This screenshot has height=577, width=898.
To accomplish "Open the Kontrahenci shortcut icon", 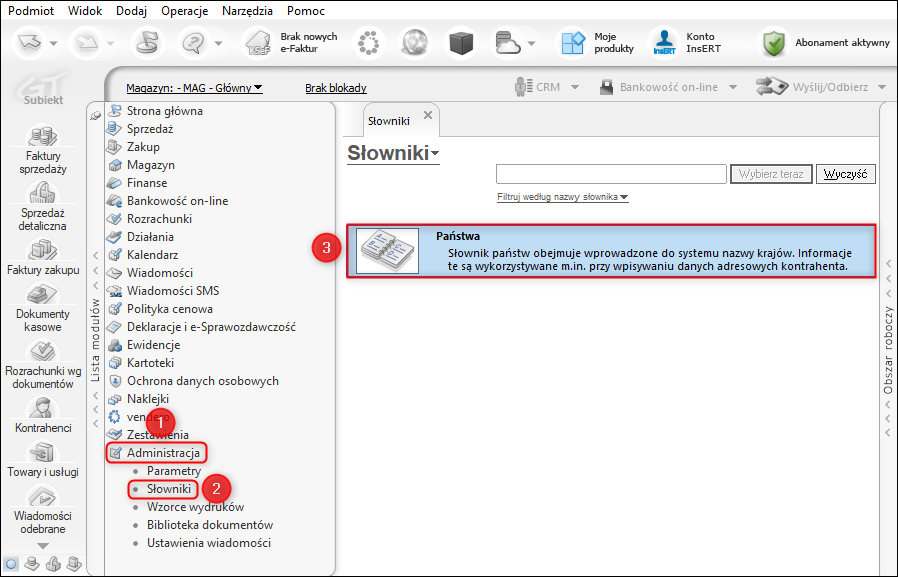I will click(43, 408).
